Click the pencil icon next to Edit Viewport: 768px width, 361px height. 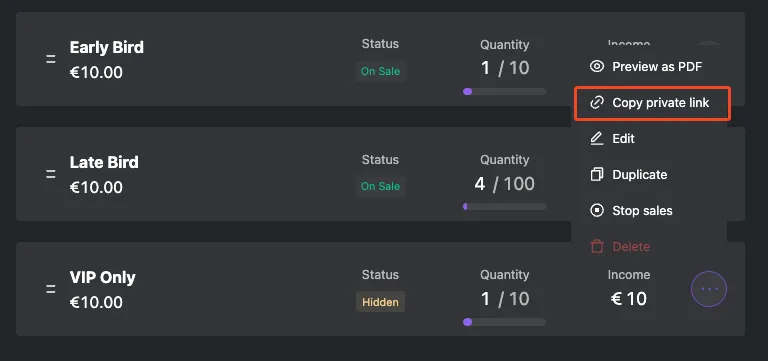(597, 139)
